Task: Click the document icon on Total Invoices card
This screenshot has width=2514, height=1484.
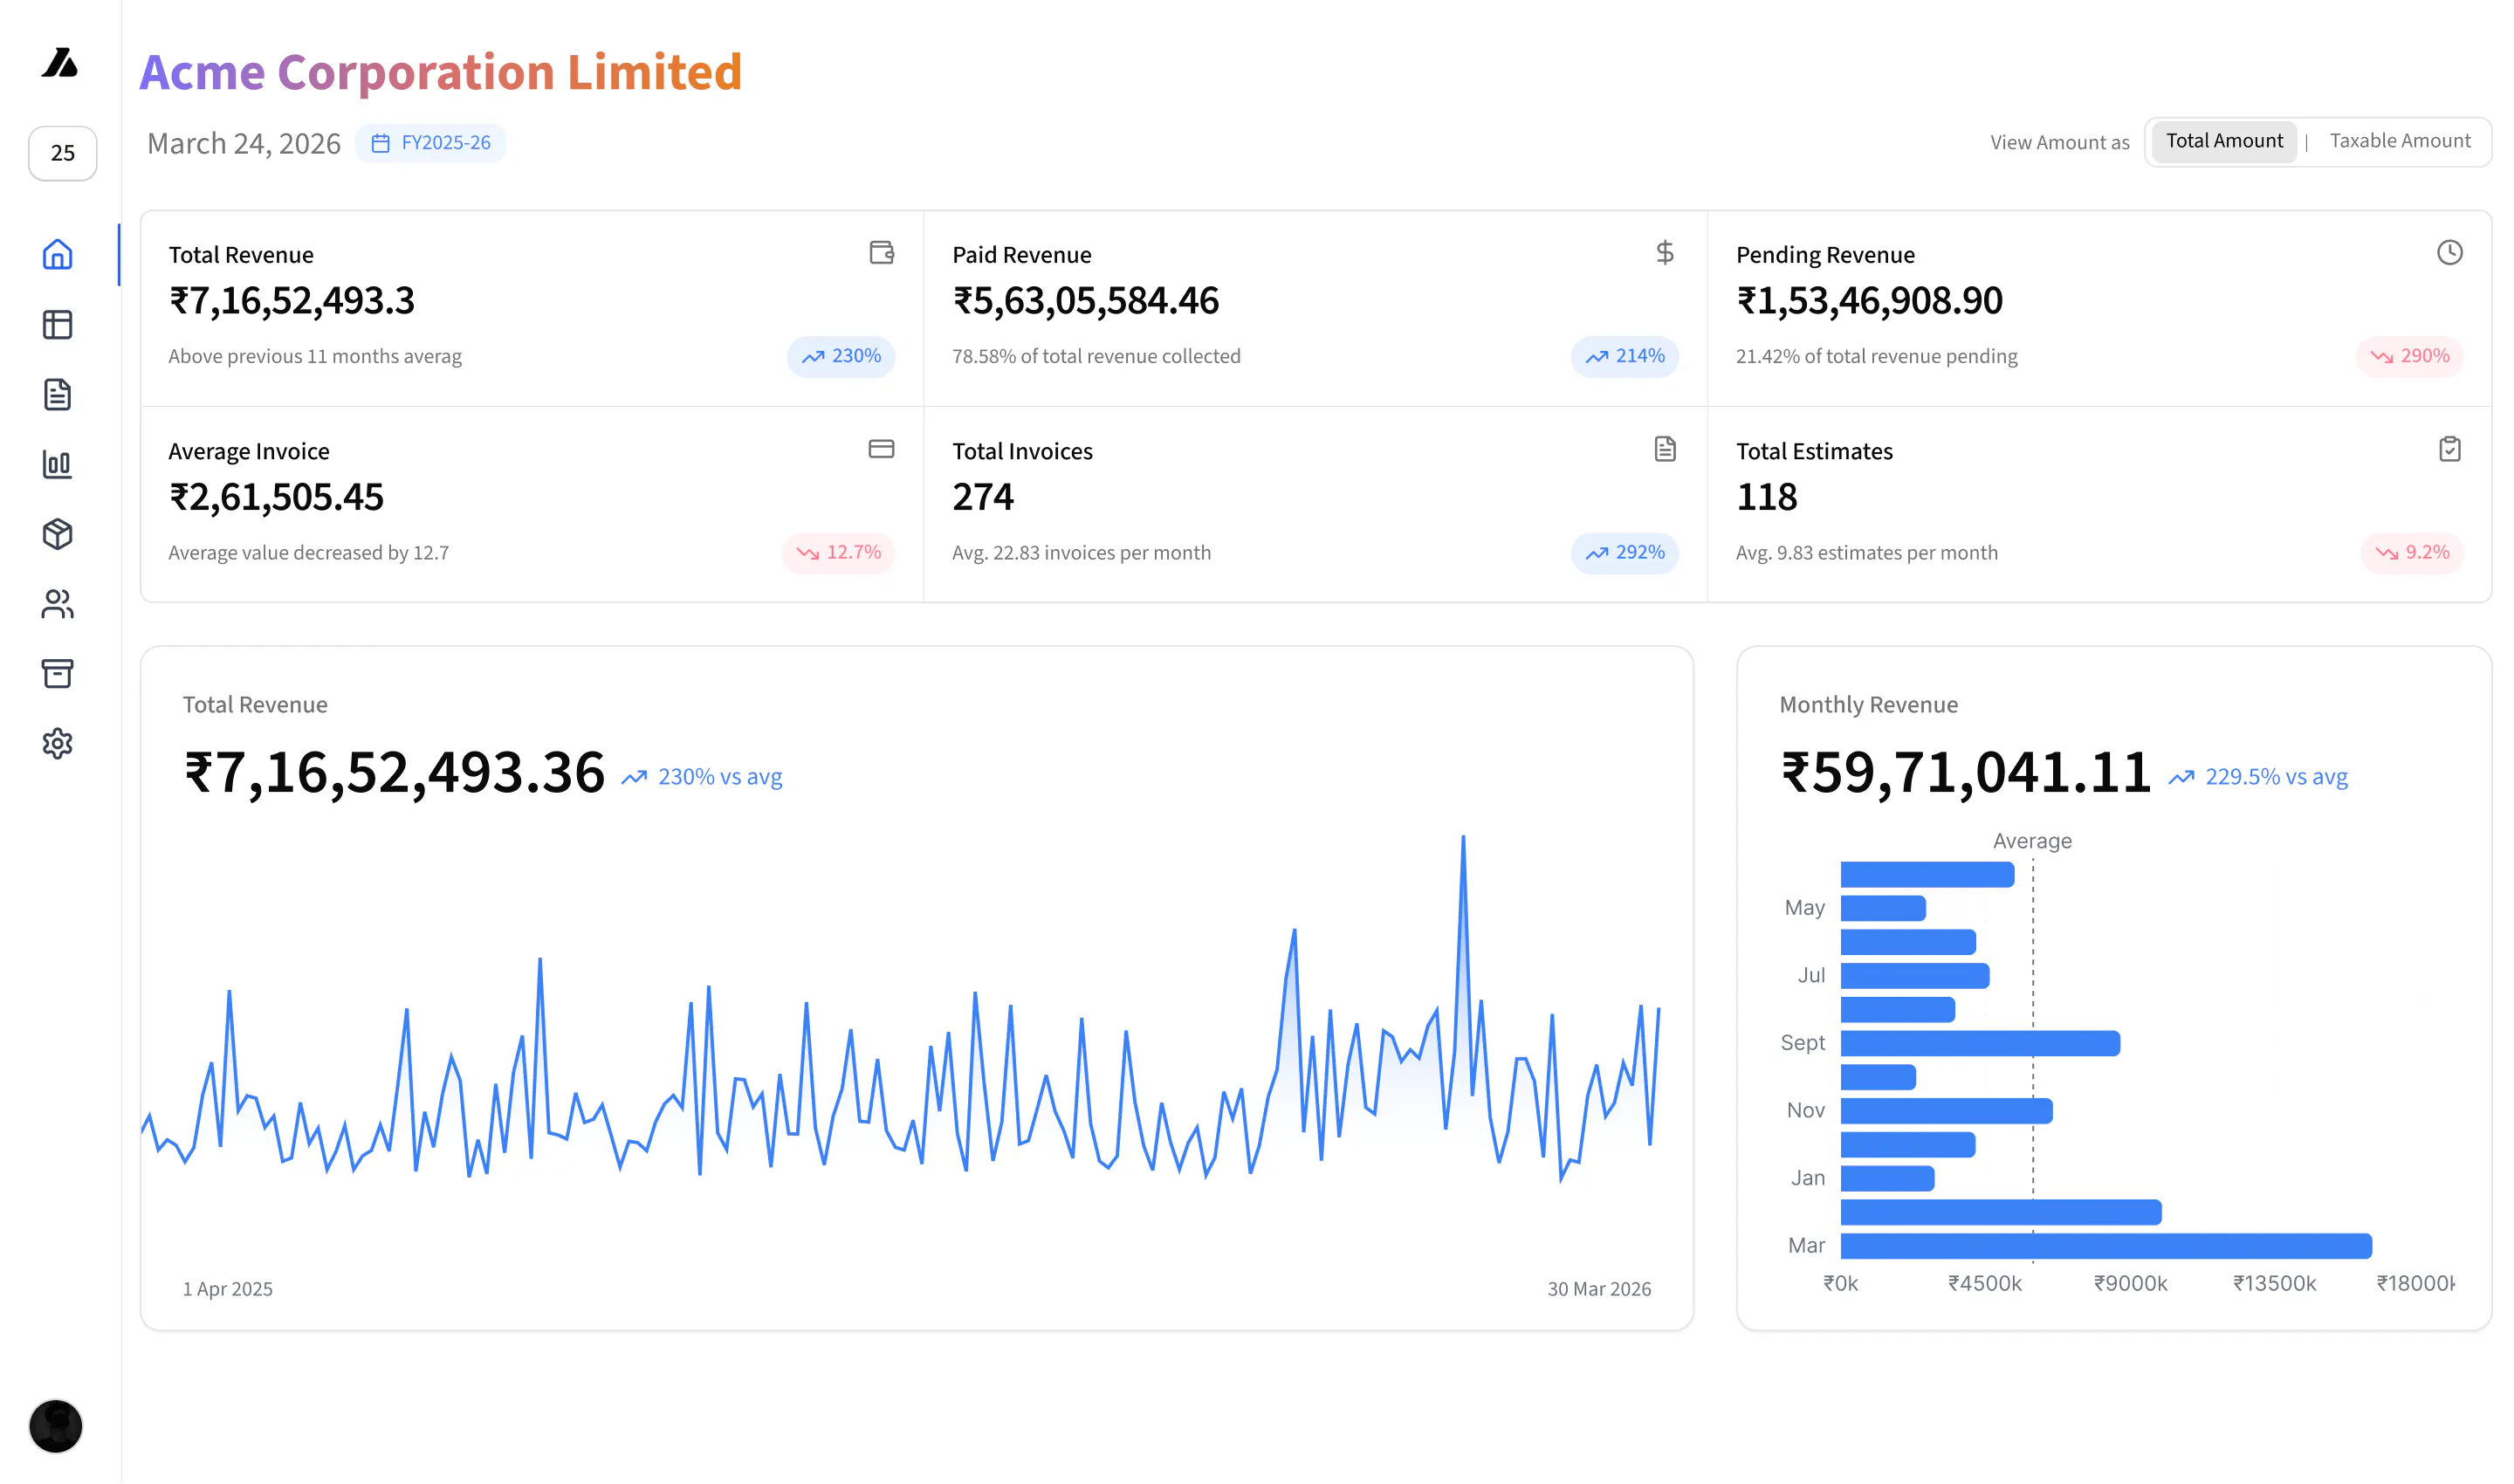Action: 1665,449
